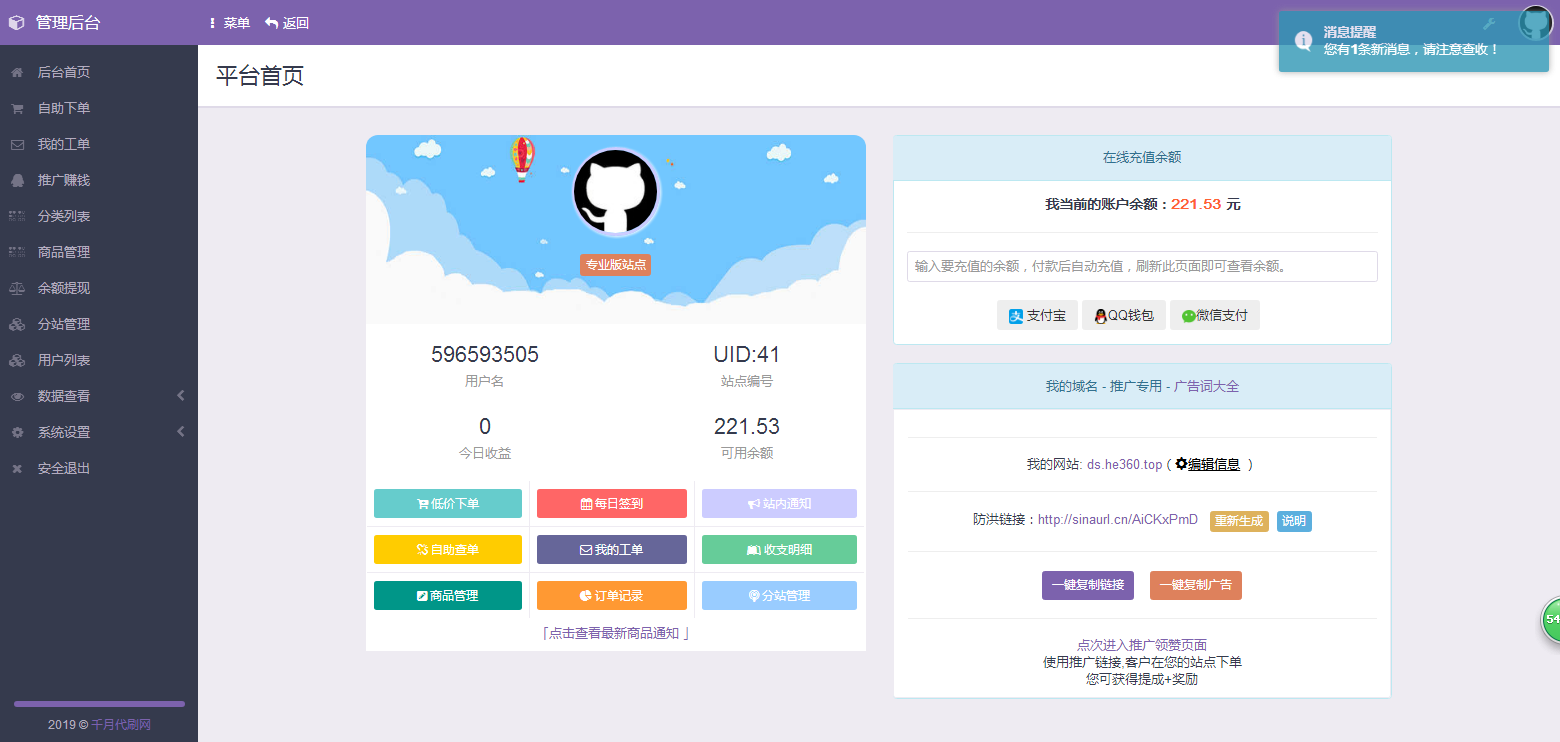
Task: Click the 专业版站点 badge
Action: pyautogui.click(x=616, y=264)
